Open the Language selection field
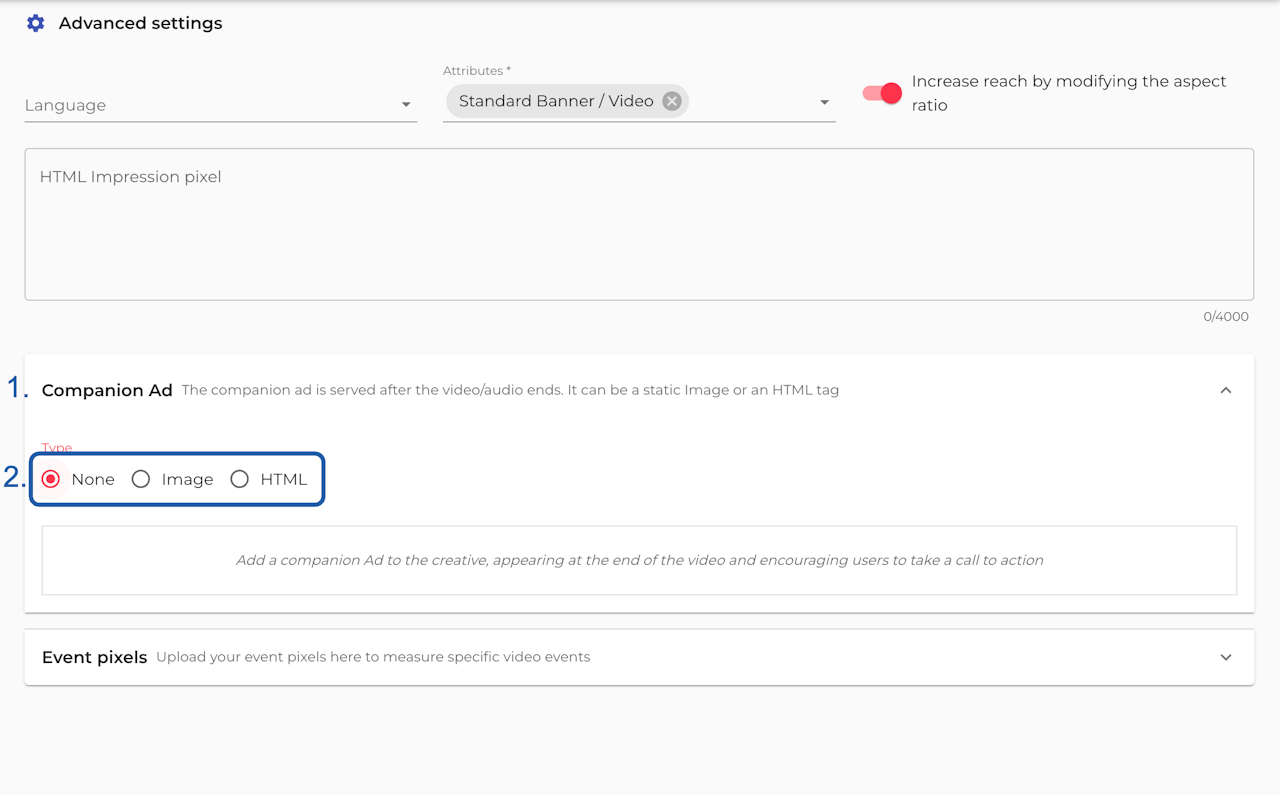1280x795 pixels. click(200, 105)
